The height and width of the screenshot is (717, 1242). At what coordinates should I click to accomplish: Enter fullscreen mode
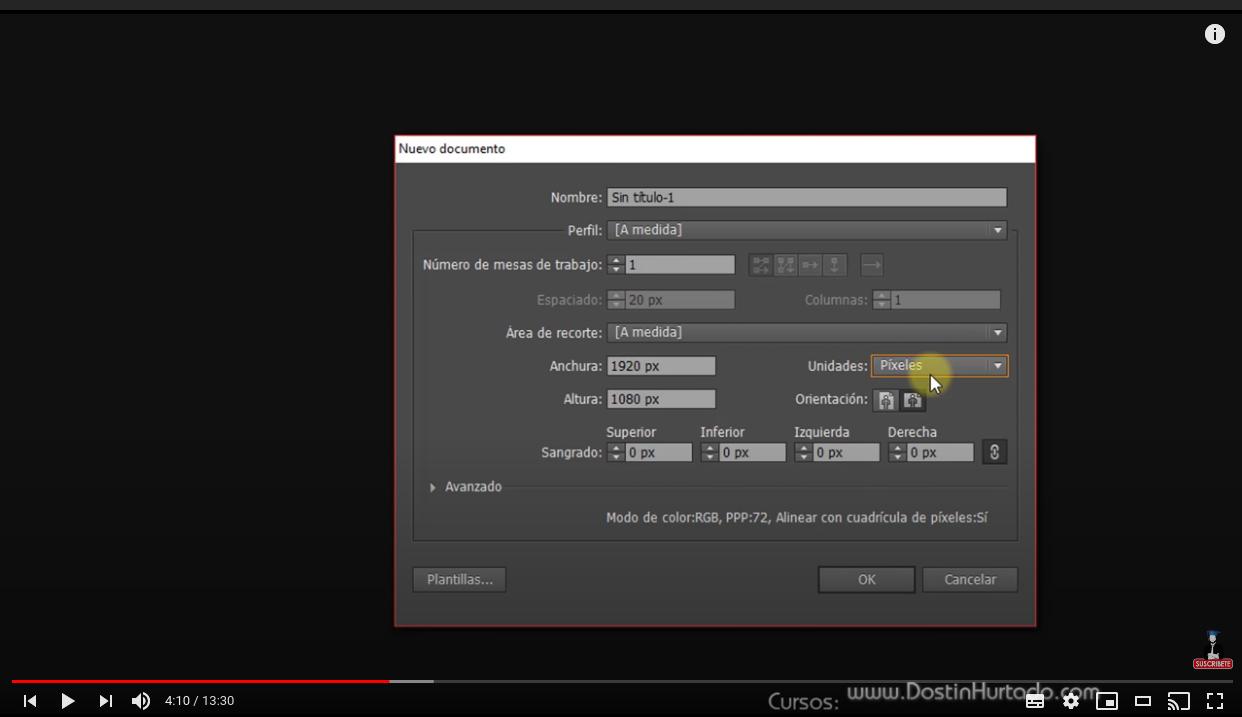point(1215,701)
